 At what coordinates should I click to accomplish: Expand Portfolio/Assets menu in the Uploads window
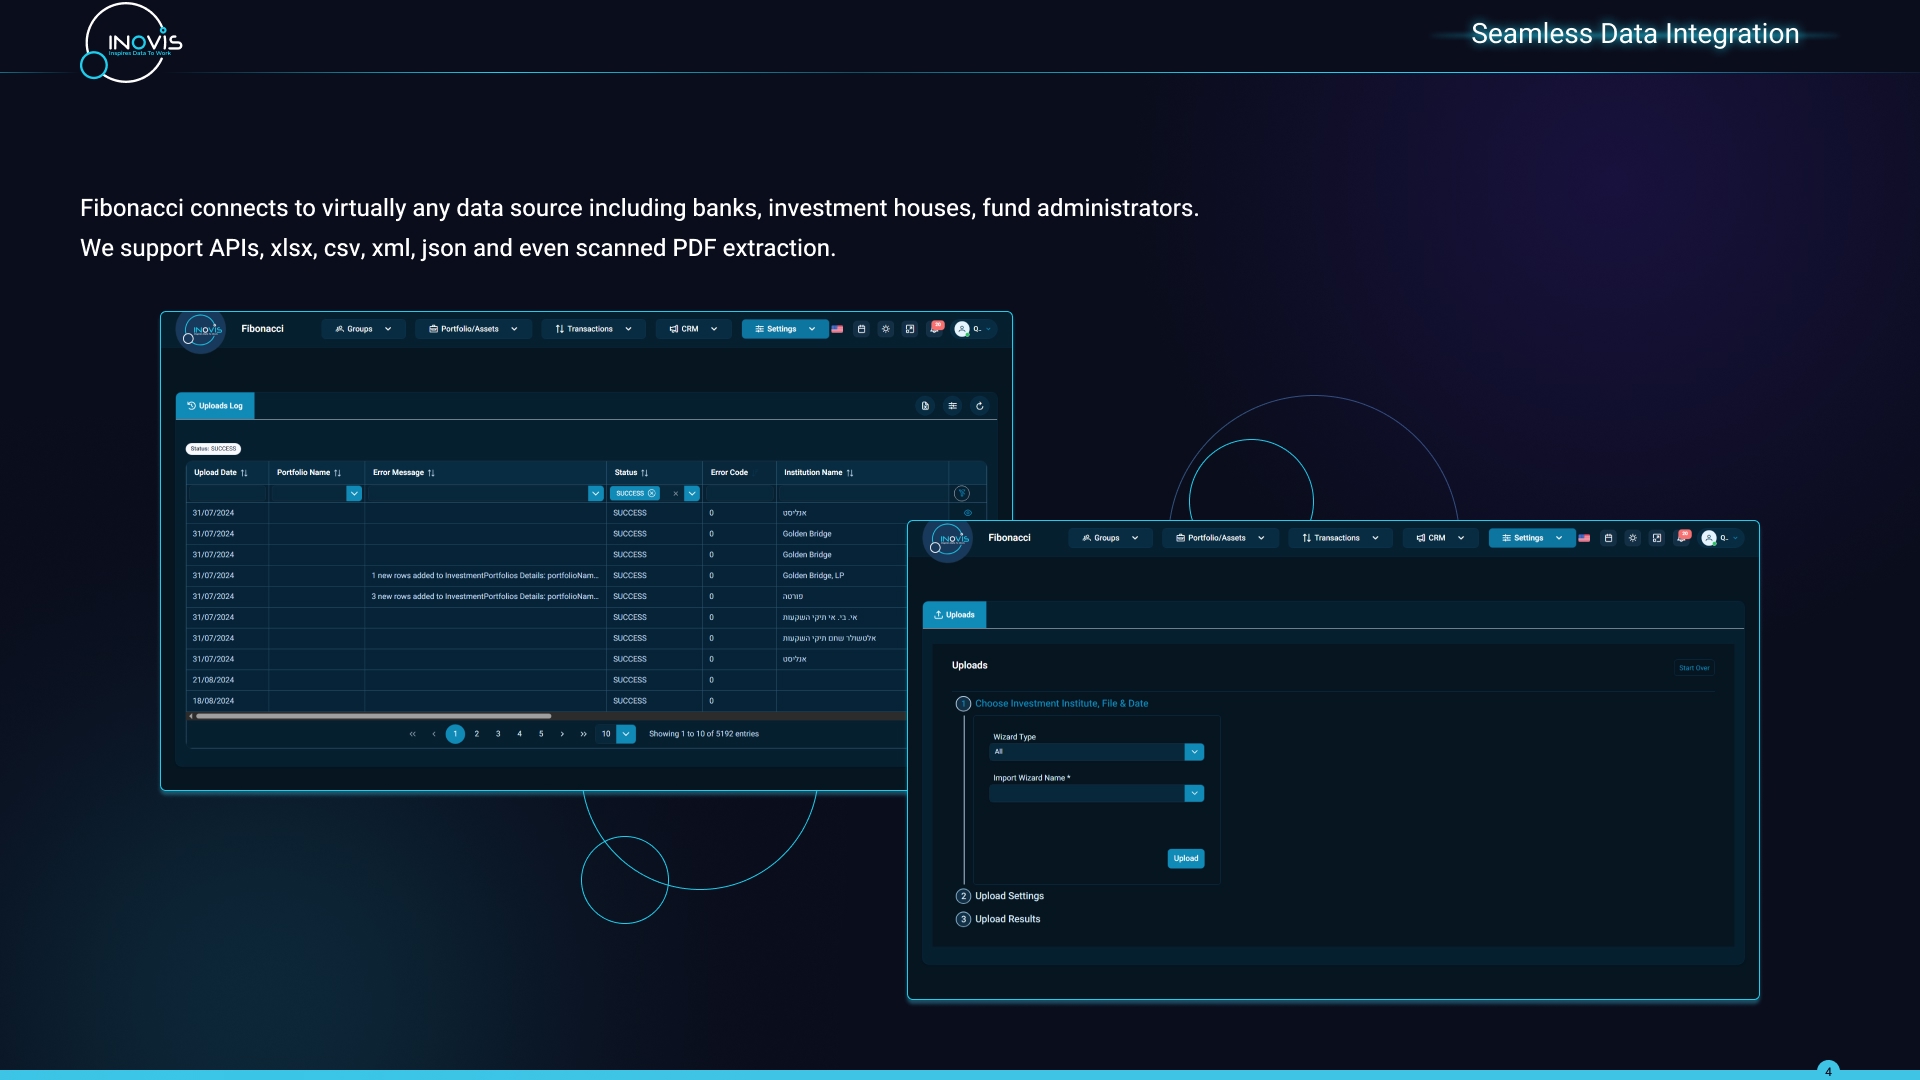tap(1220, 538)
